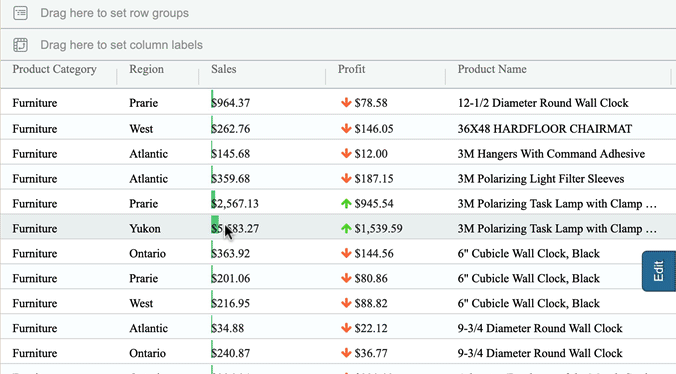
Task: Click the row groups icon
Action: [x=20, y=13]
